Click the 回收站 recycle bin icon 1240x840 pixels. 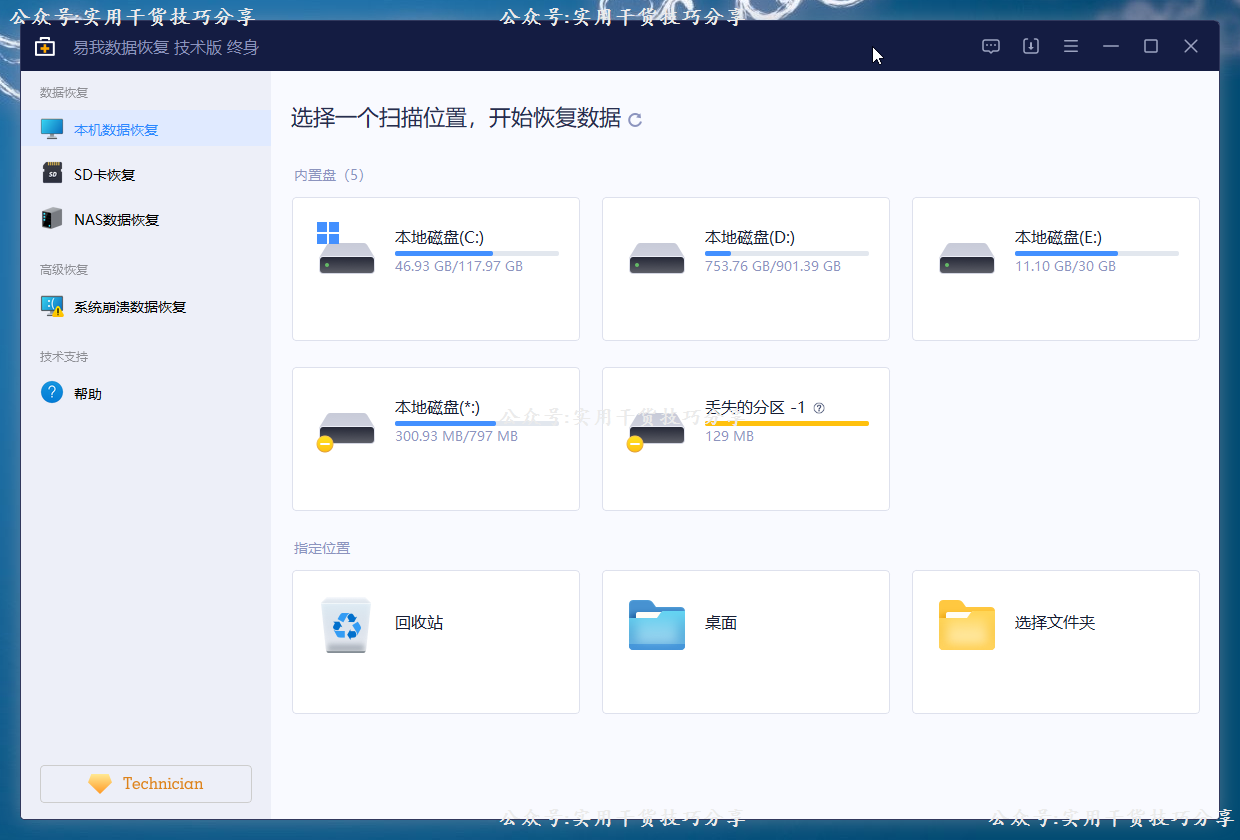click(347, 626)
